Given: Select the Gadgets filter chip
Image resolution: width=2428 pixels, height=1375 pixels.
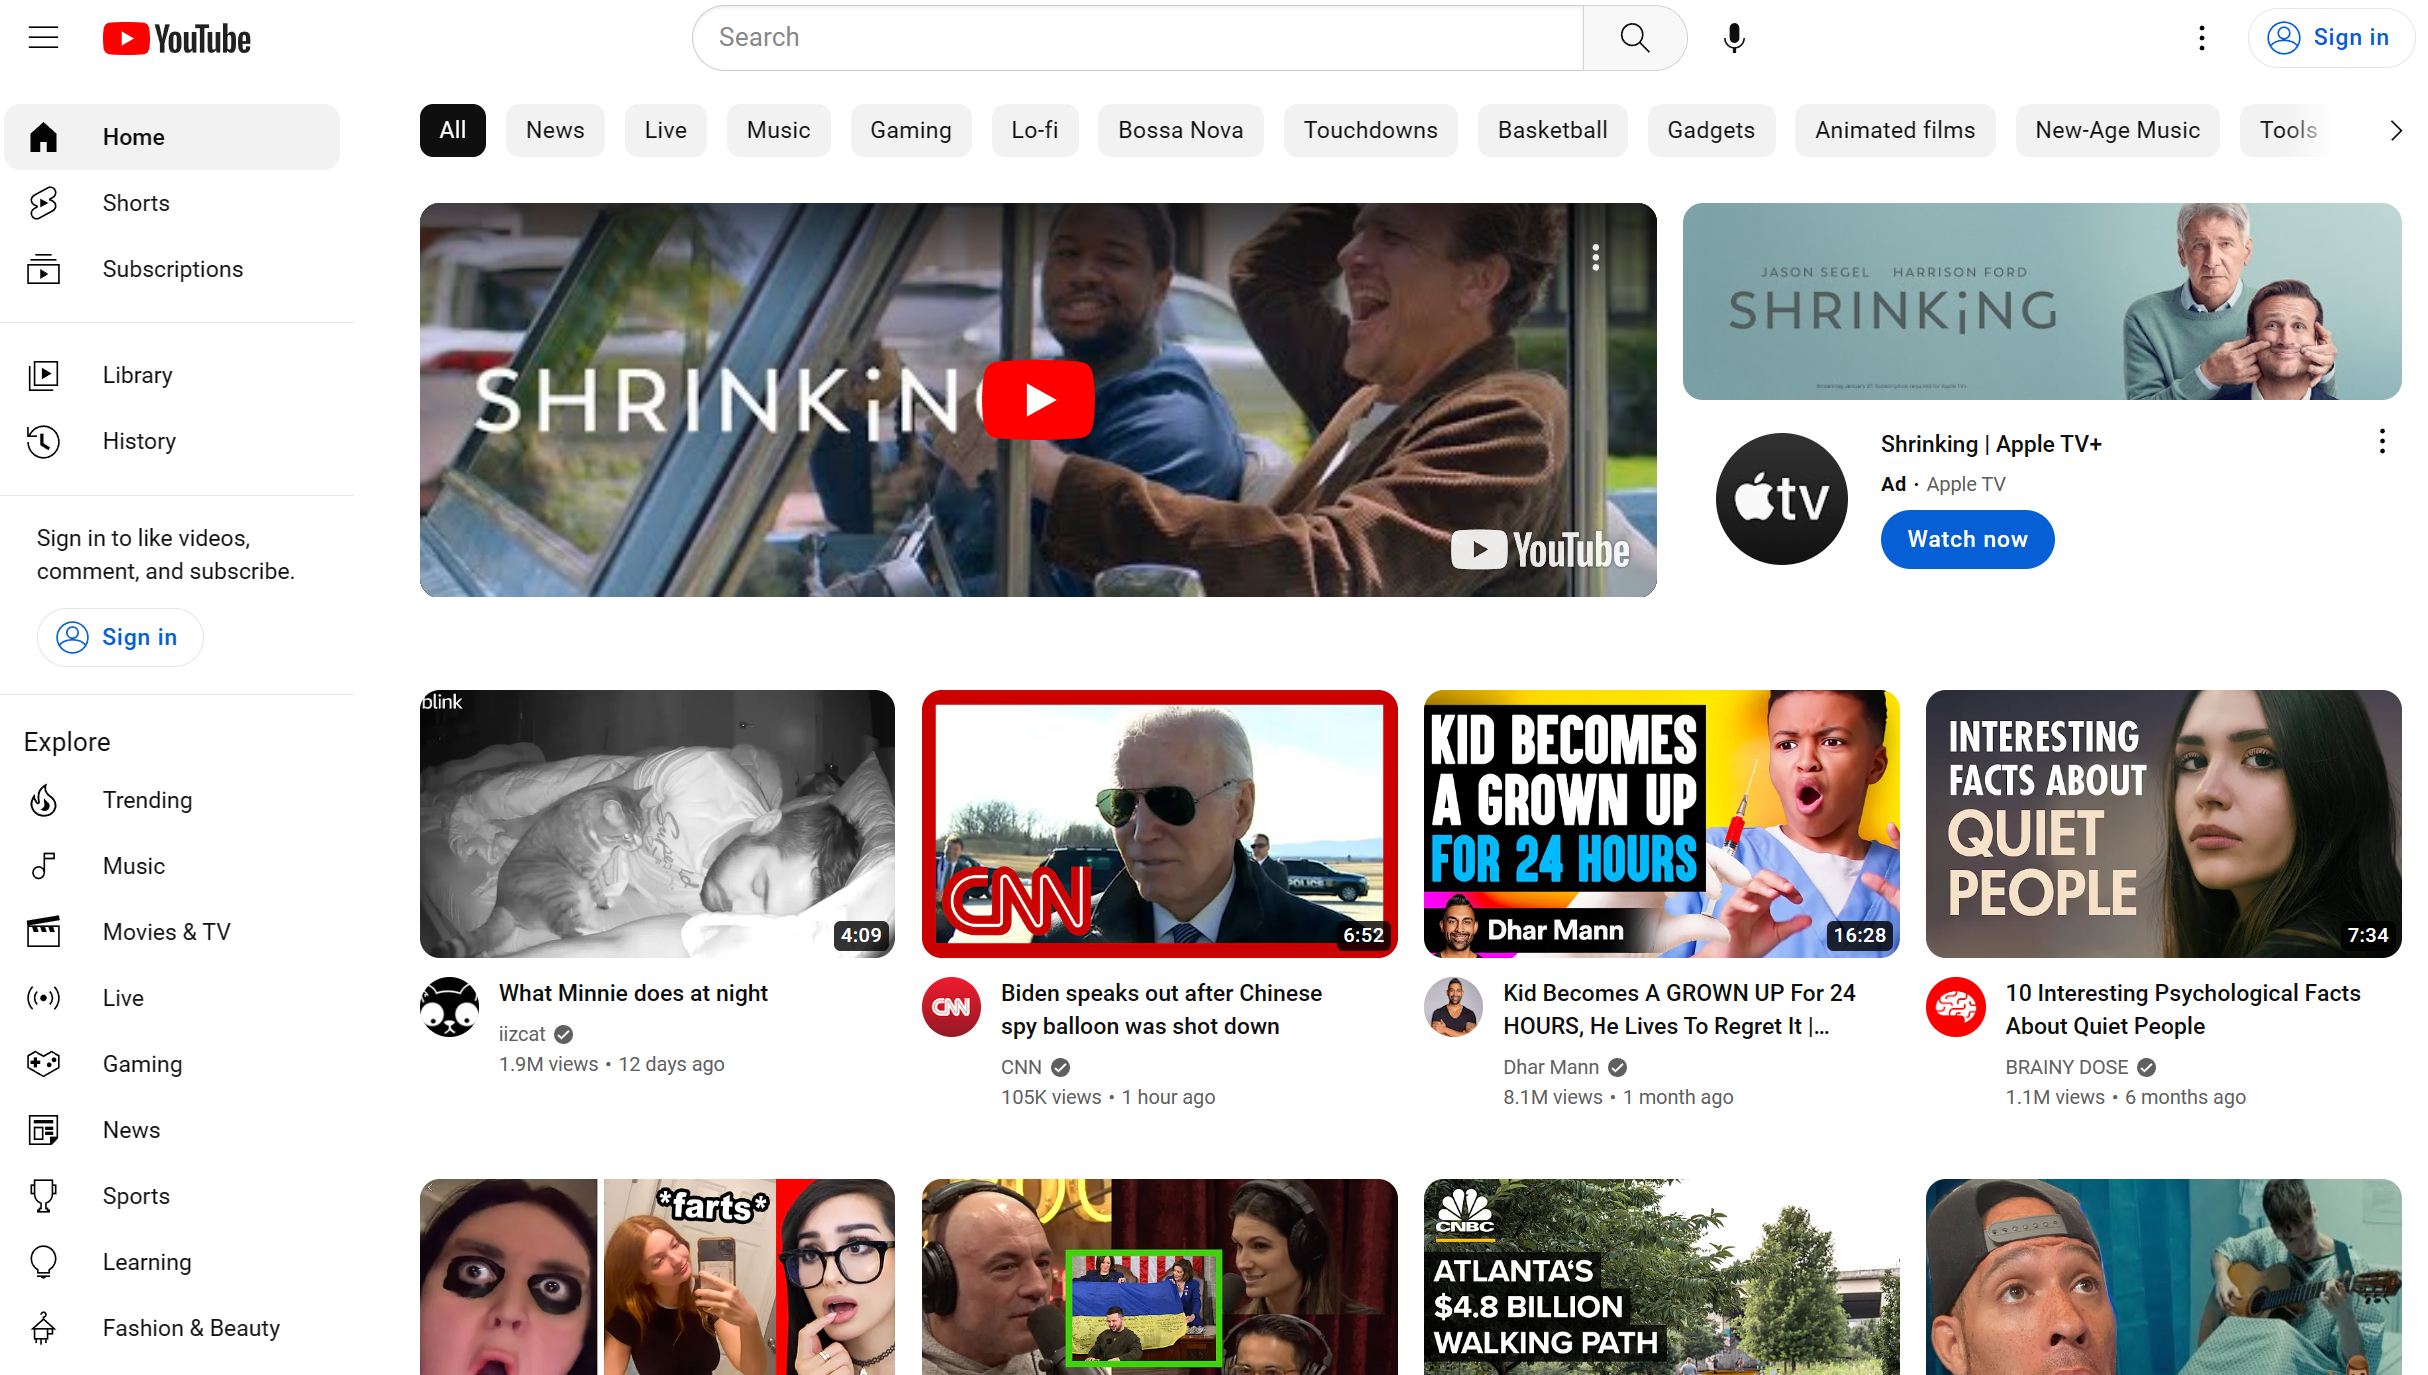Looking at the screenshot, I should point(1711,130).
